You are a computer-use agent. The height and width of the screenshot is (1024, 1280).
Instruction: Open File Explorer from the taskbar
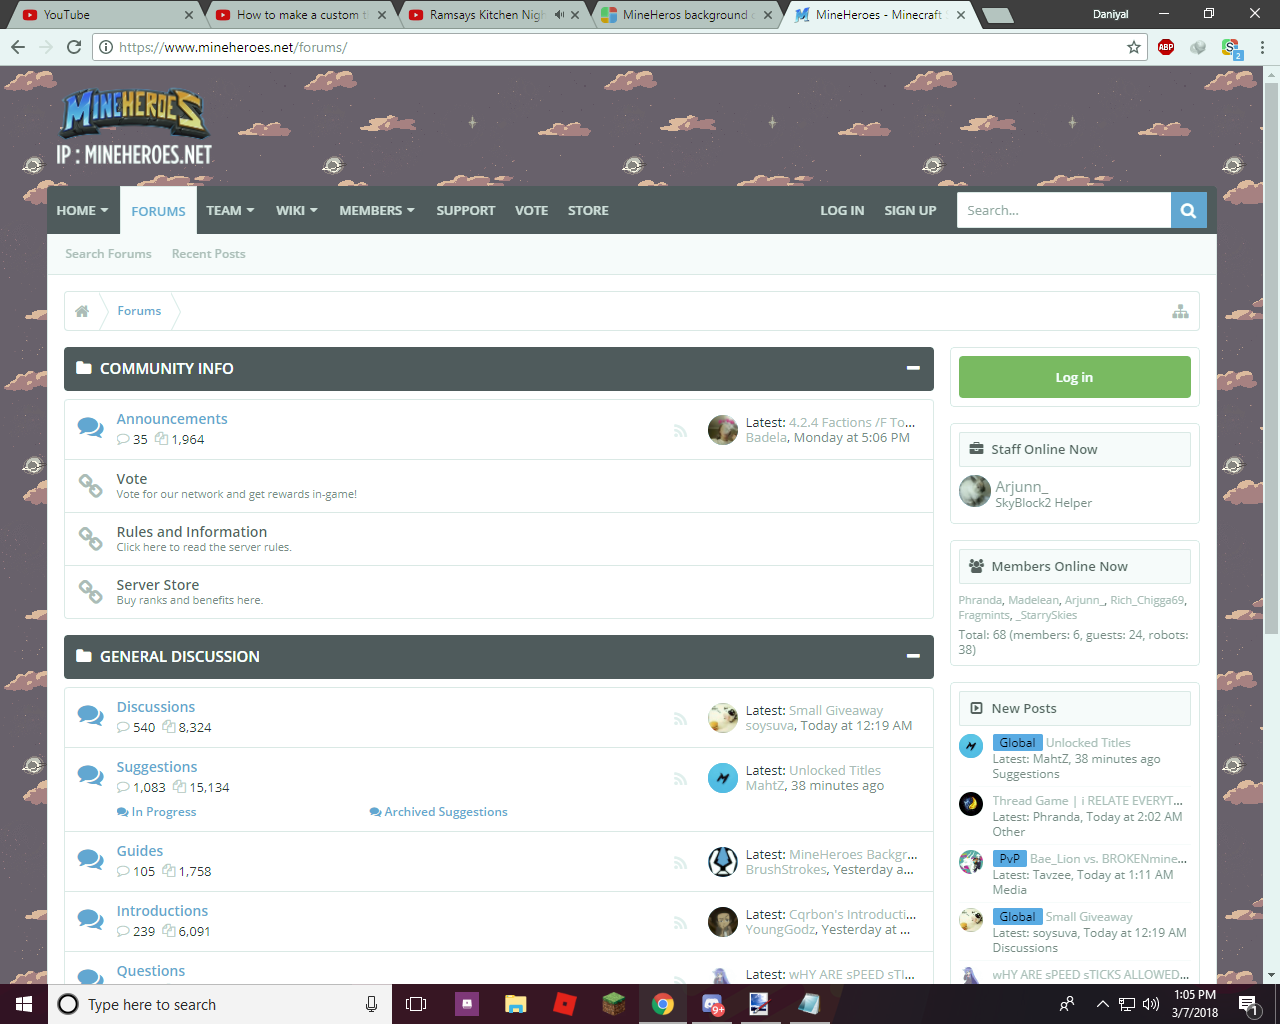(516, 1004)
